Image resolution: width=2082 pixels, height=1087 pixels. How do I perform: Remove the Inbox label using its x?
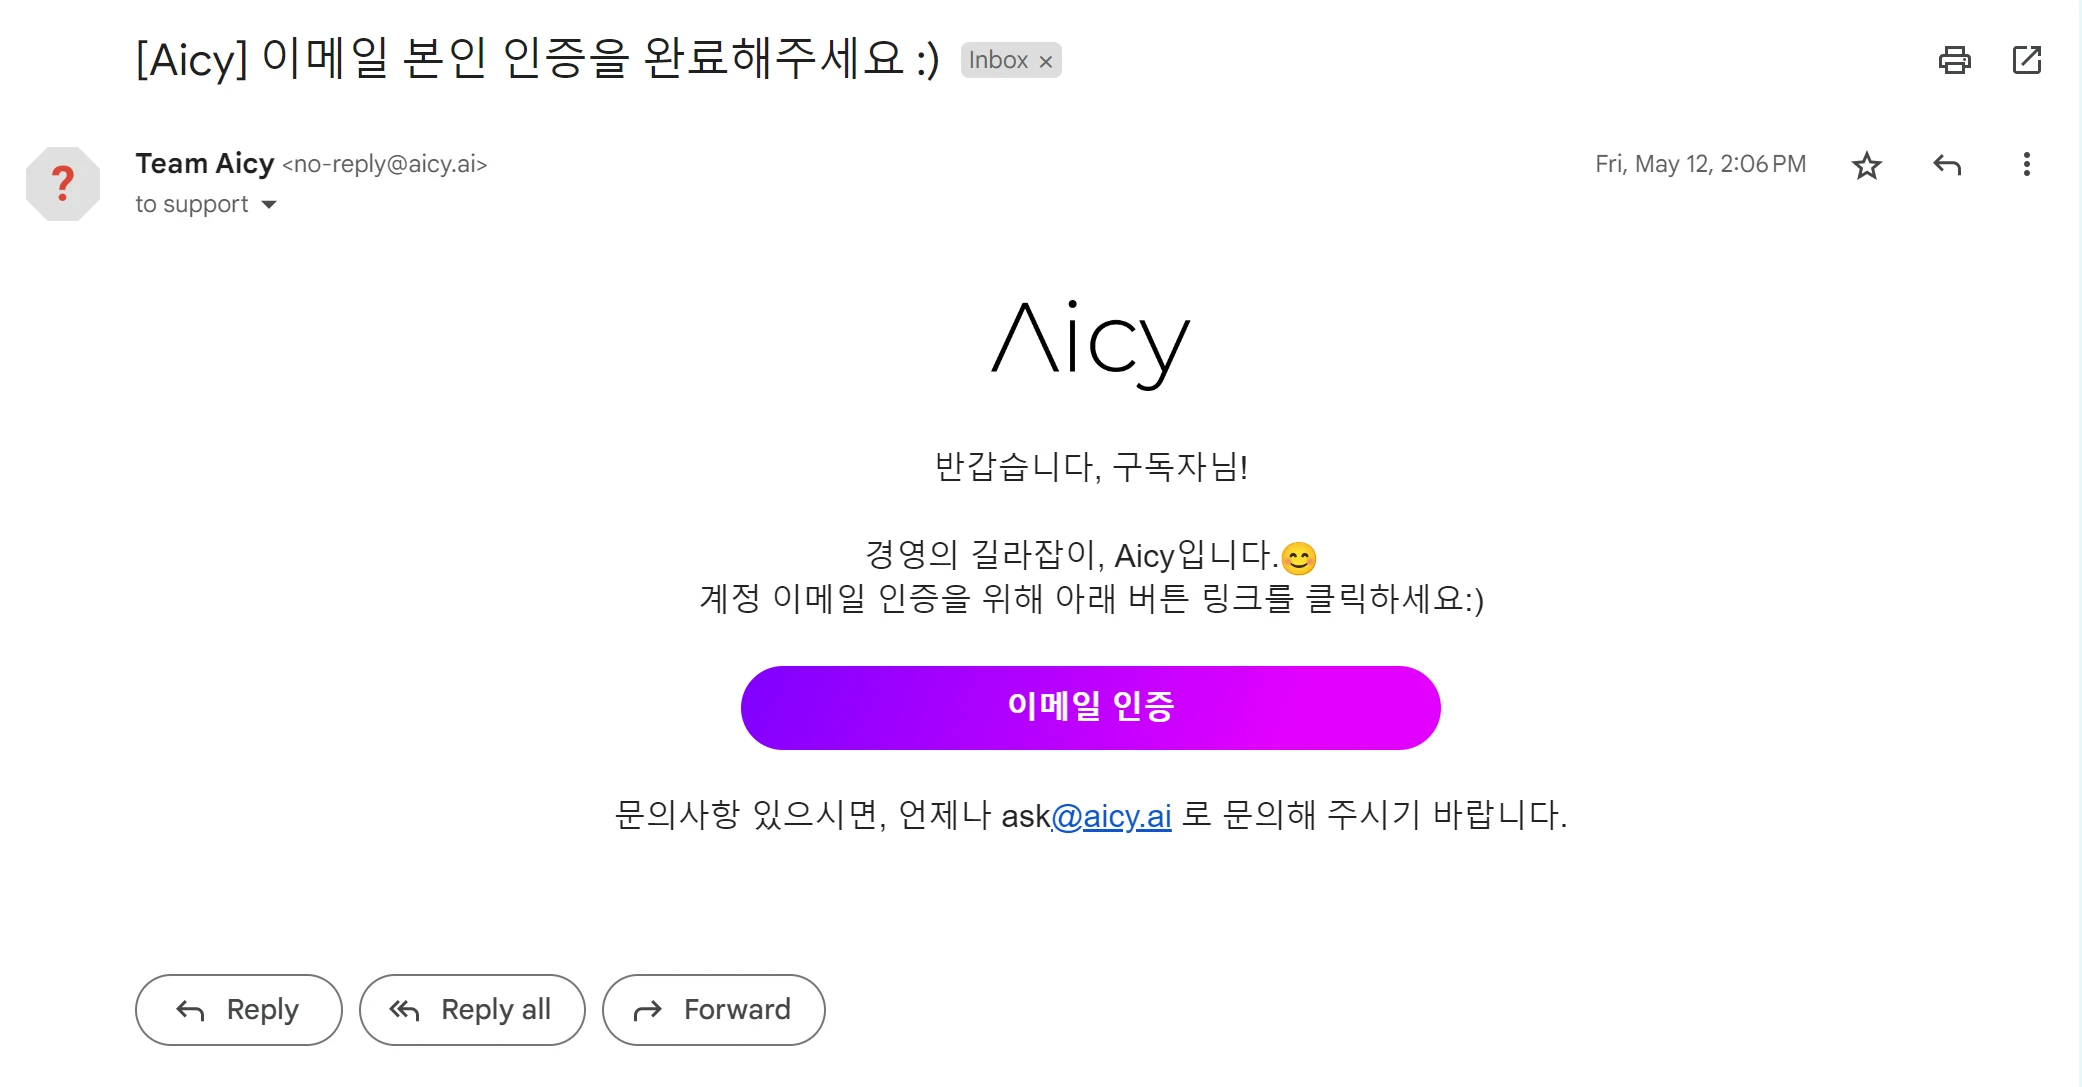[x=1046, y=61]
